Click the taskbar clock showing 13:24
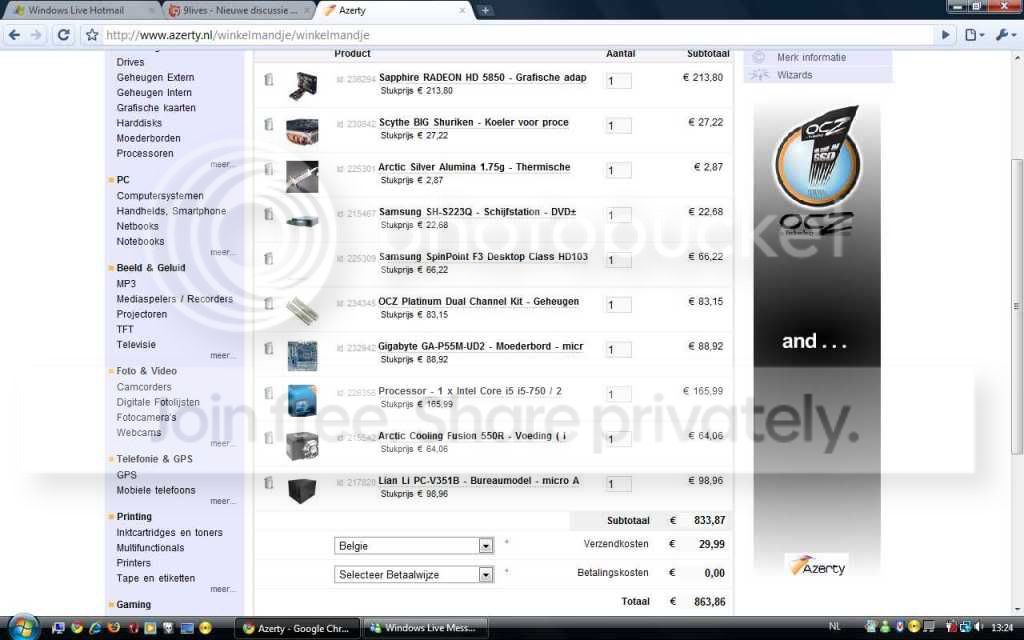Screen dimensions: 1024x640 (1002, 628)
